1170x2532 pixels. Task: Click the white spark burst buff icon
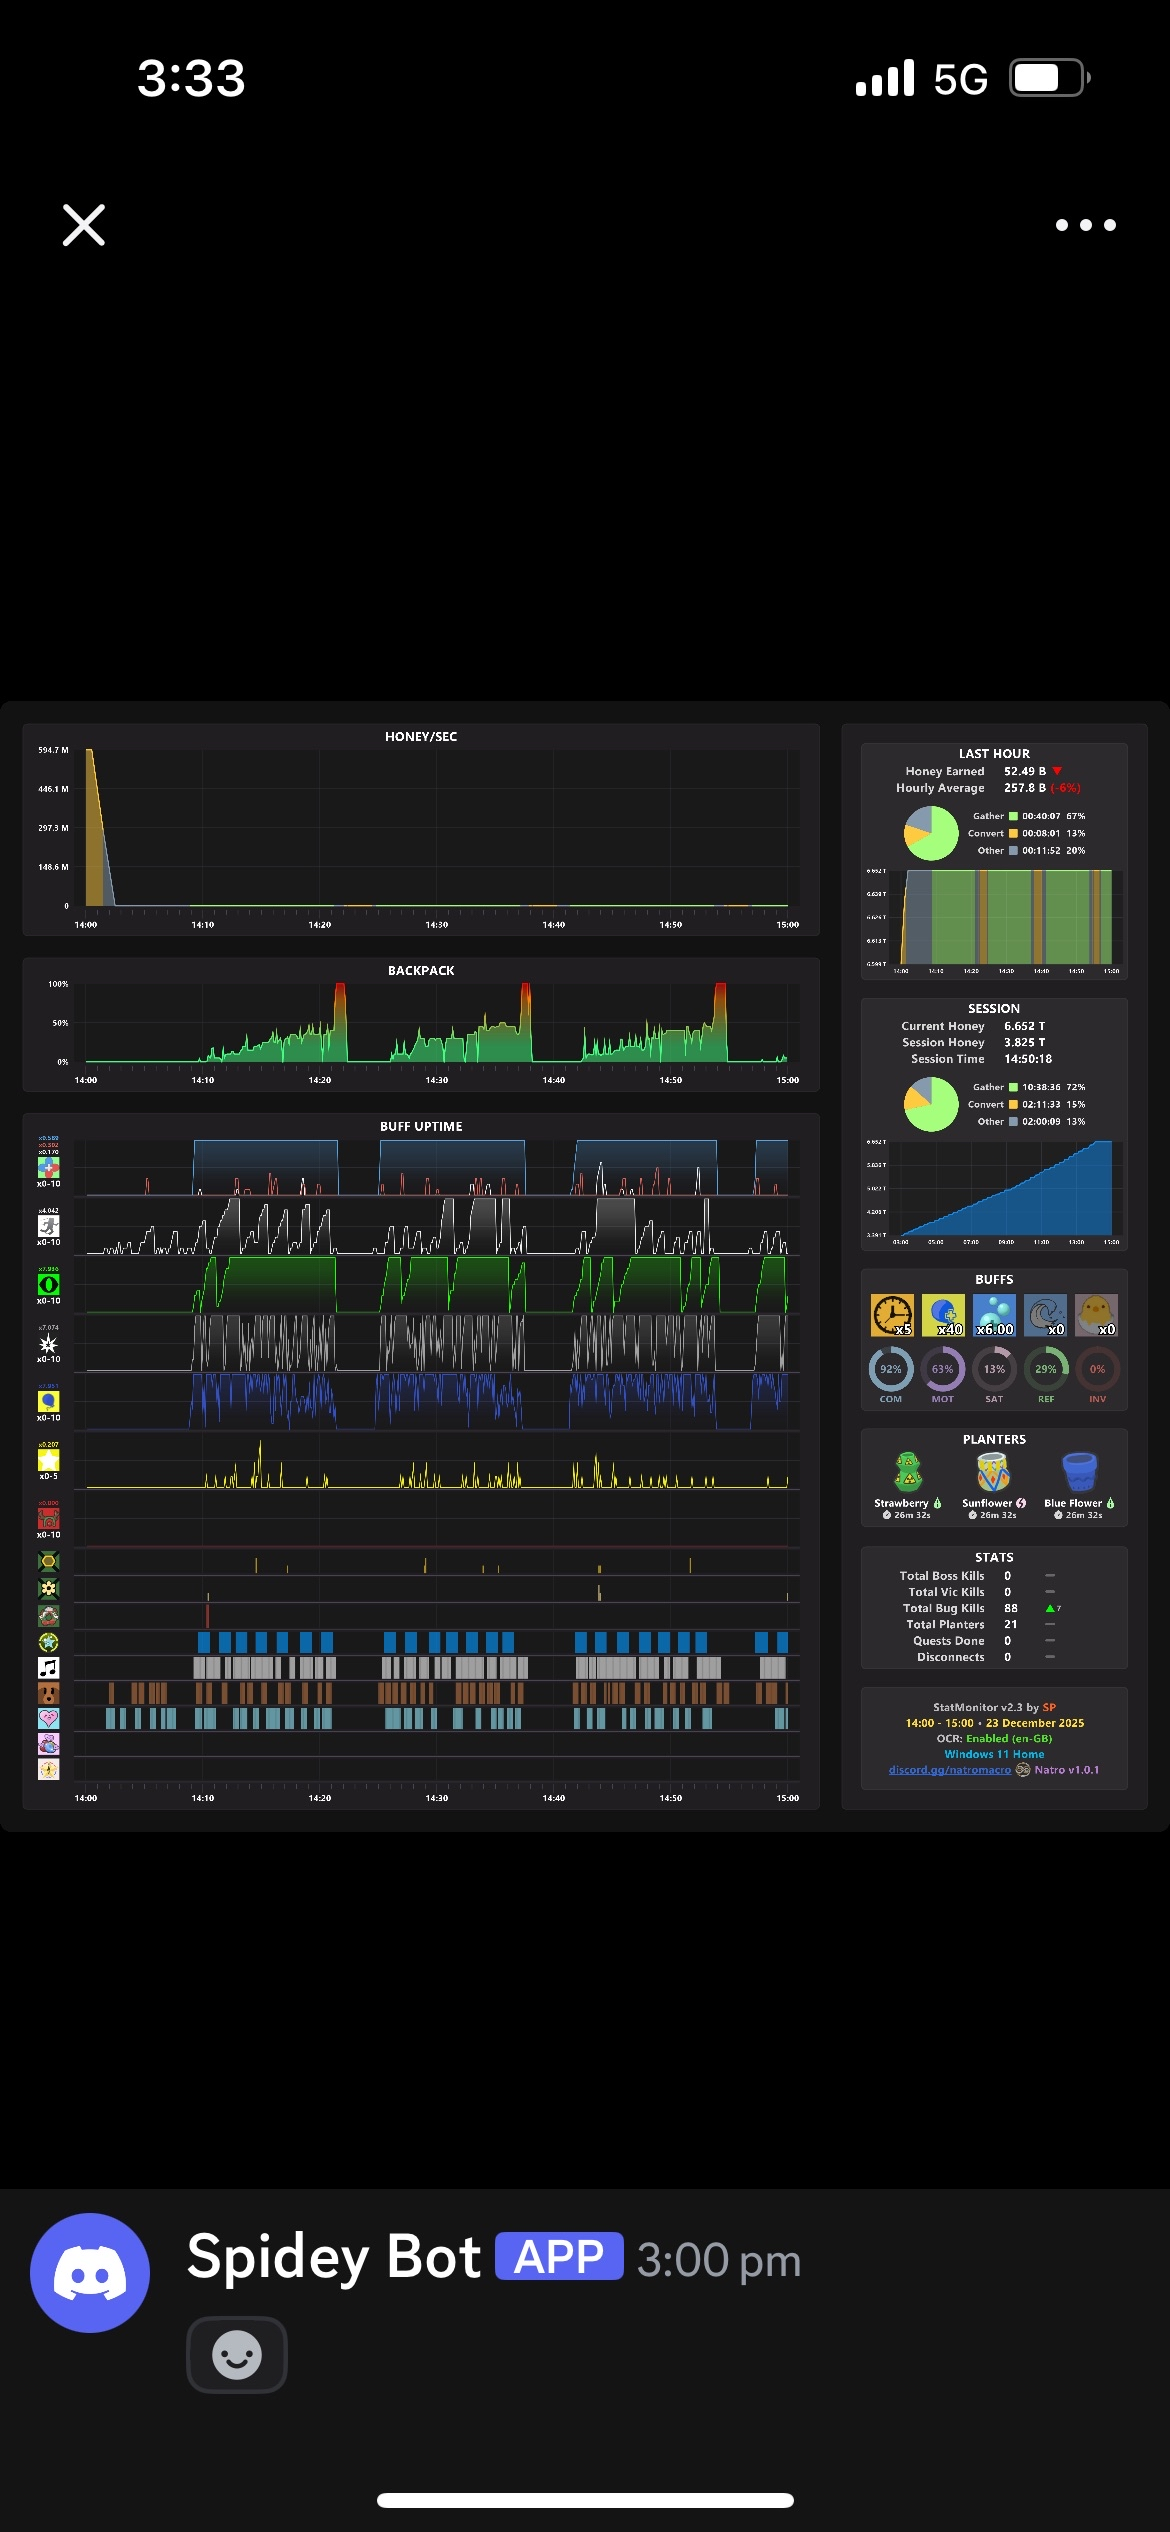coord(48,1343)
